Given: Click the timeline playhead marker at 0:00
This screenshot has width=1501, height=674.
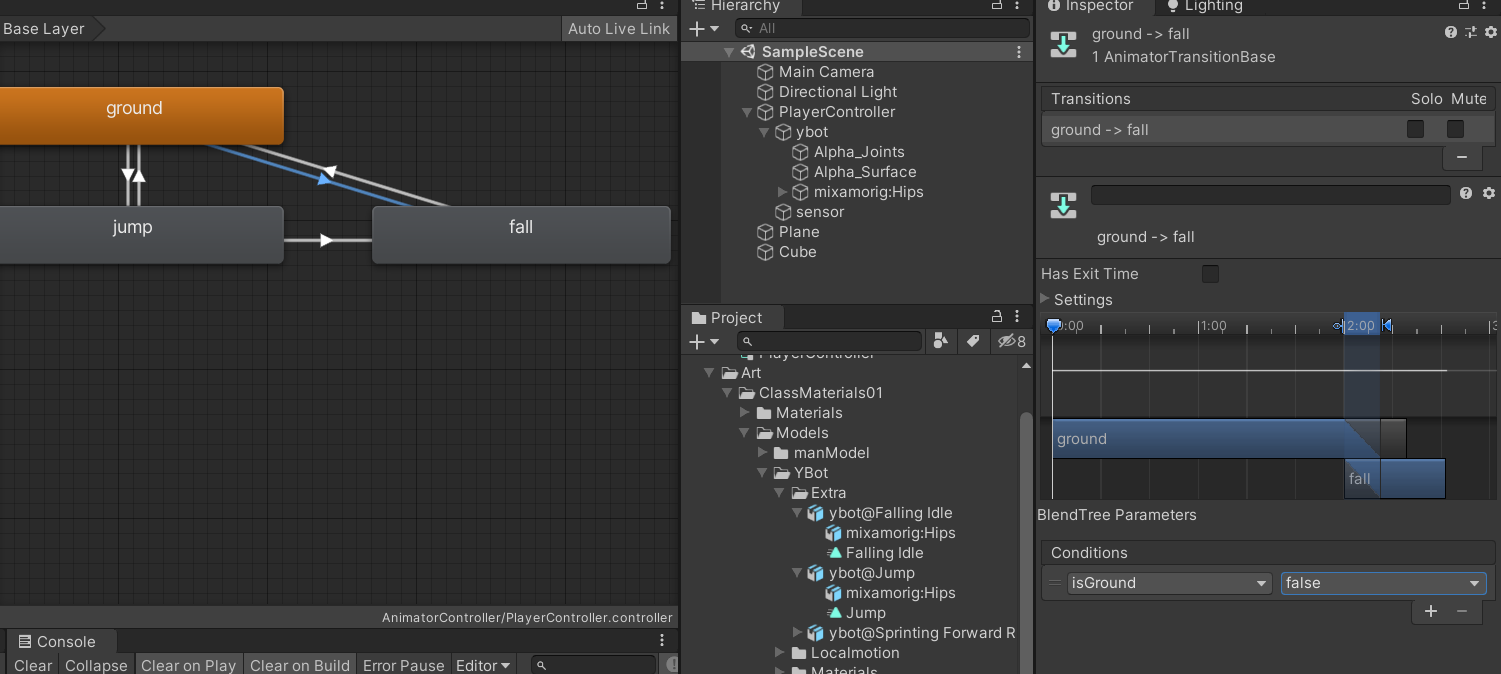Looking at the screenshot, I should tap(1053, 326).
